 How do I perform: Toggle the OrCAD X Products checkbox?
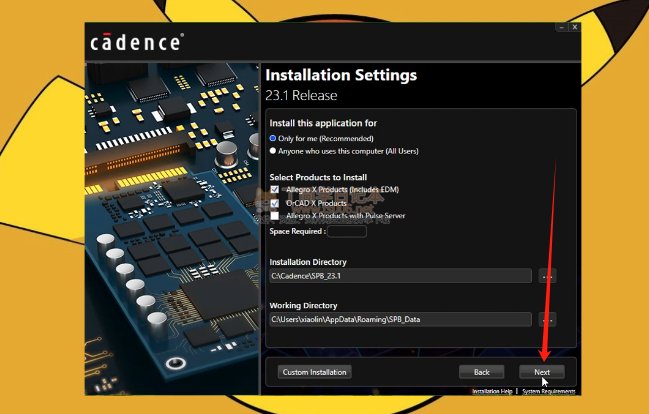point(275,203)
